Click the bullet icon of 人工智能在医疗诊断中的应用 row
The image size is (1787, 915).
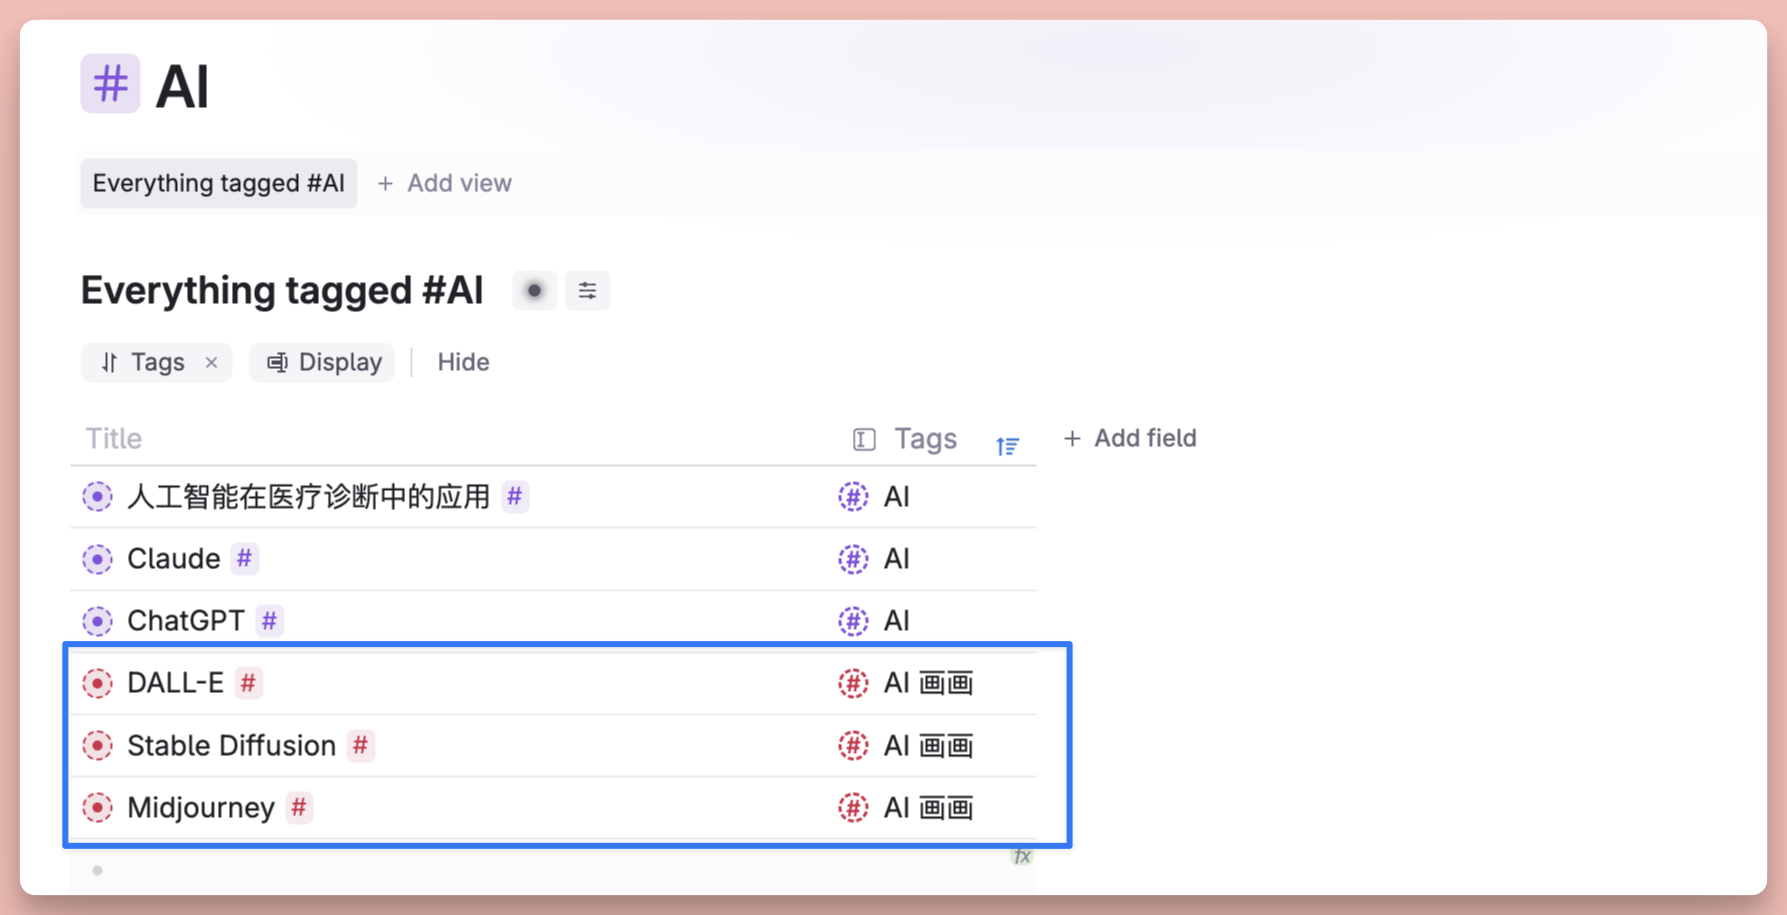(x=97, y=496)
